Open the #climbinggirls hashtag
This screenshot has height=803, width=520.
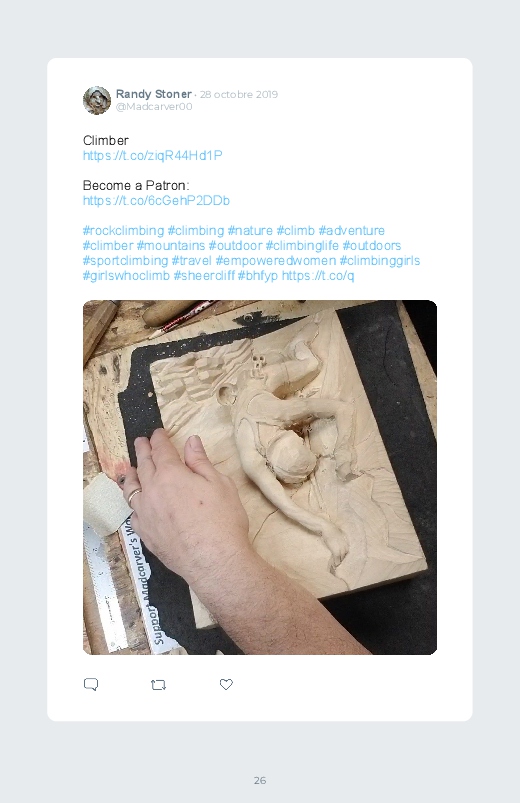380,261
